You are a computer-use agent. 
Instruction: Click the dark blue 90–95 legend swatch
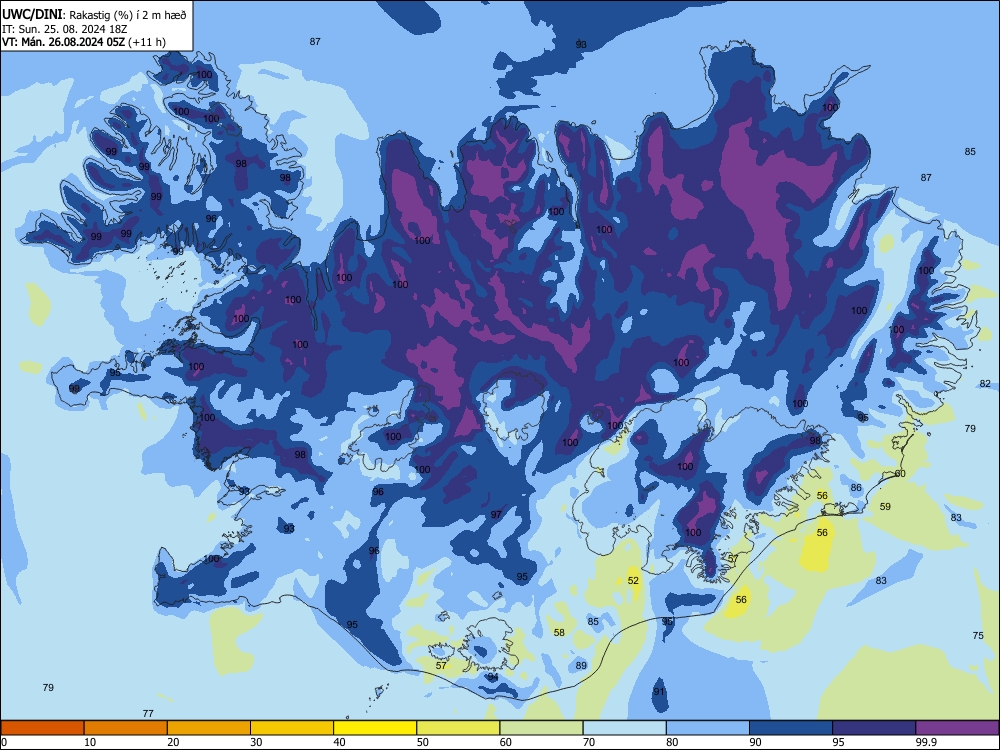pos(791,728)
